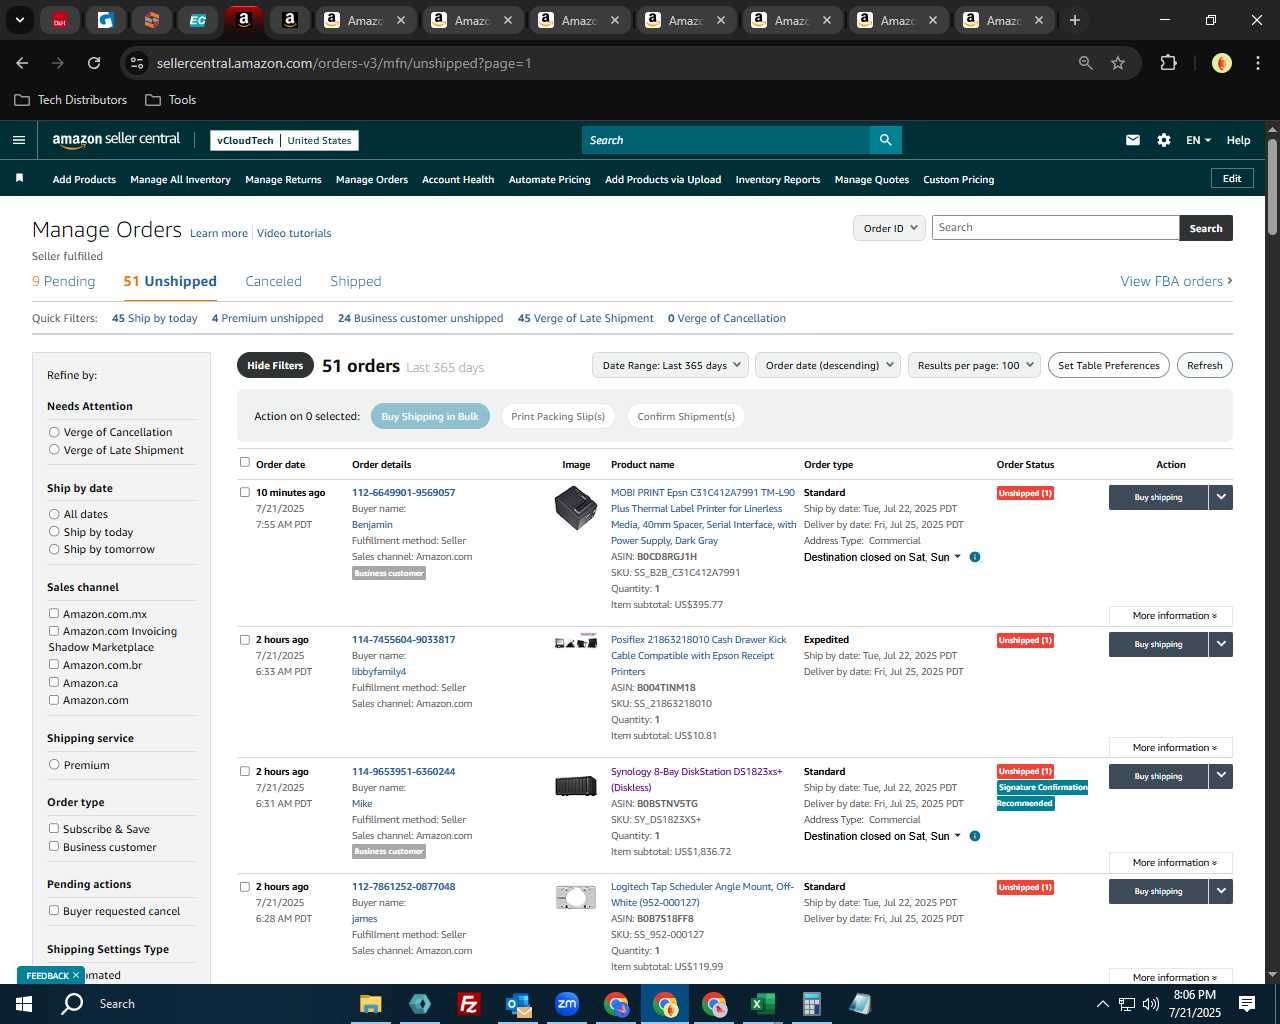The height and width of the screenshot is (1024, 1280).
Task: Open the EN language dropdown
Action: [x=1198, y=140]
